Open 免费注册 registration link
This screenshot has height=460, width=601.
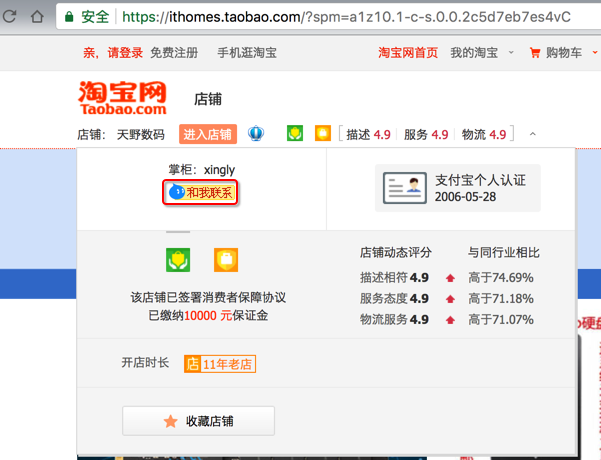coord(174,53)
